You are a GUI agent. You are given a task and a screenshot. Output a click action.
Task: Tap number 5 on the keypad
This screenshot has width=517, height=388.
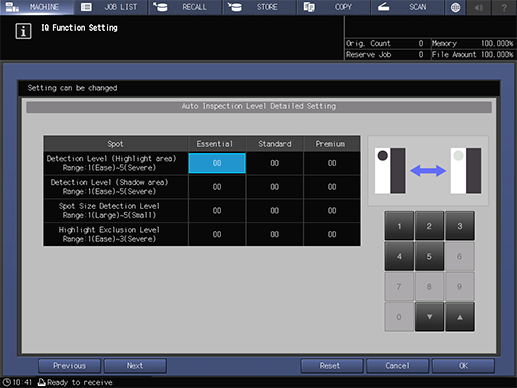[429, 256]
